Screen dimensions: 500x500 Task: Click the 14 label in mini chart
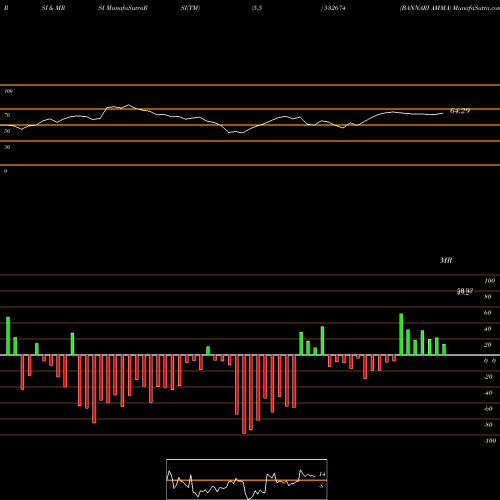(322, 474)
